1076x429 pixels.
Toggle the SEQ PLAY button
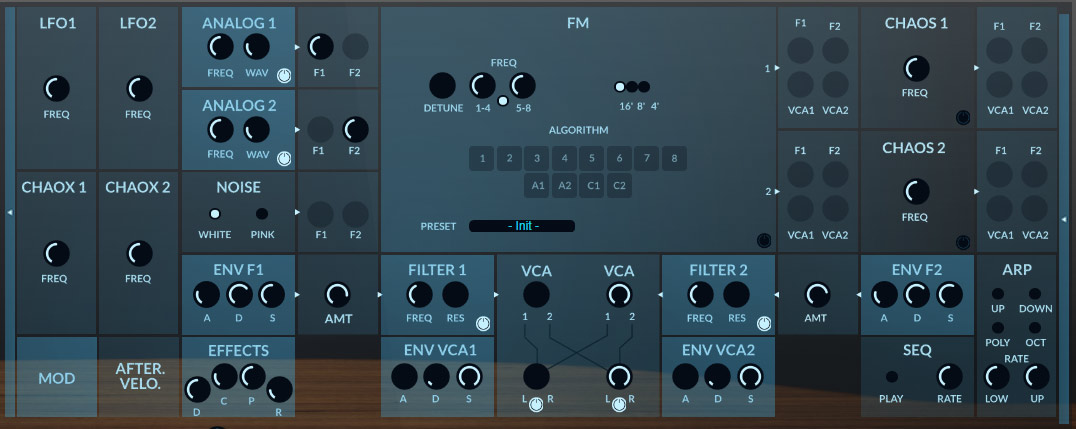(891, 377)
